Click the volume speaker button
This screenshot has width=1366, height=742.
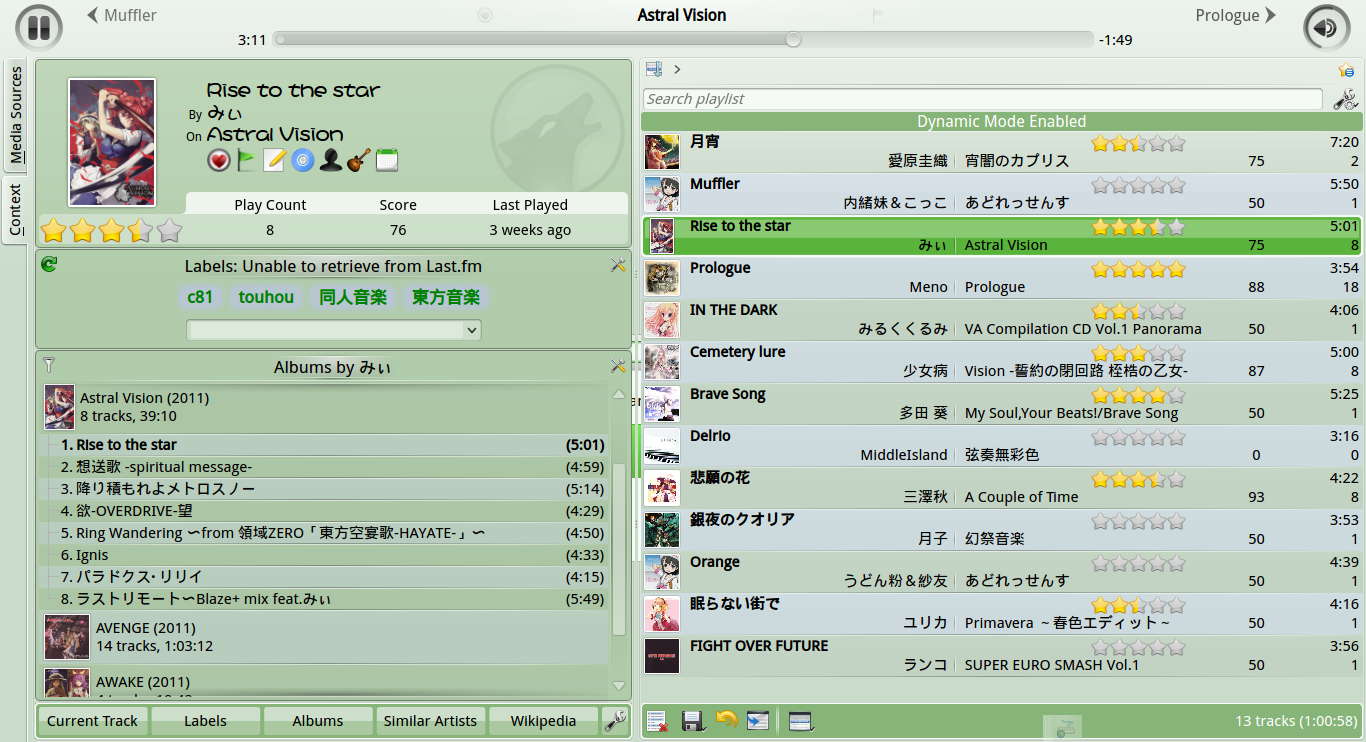click(1326, 27)
